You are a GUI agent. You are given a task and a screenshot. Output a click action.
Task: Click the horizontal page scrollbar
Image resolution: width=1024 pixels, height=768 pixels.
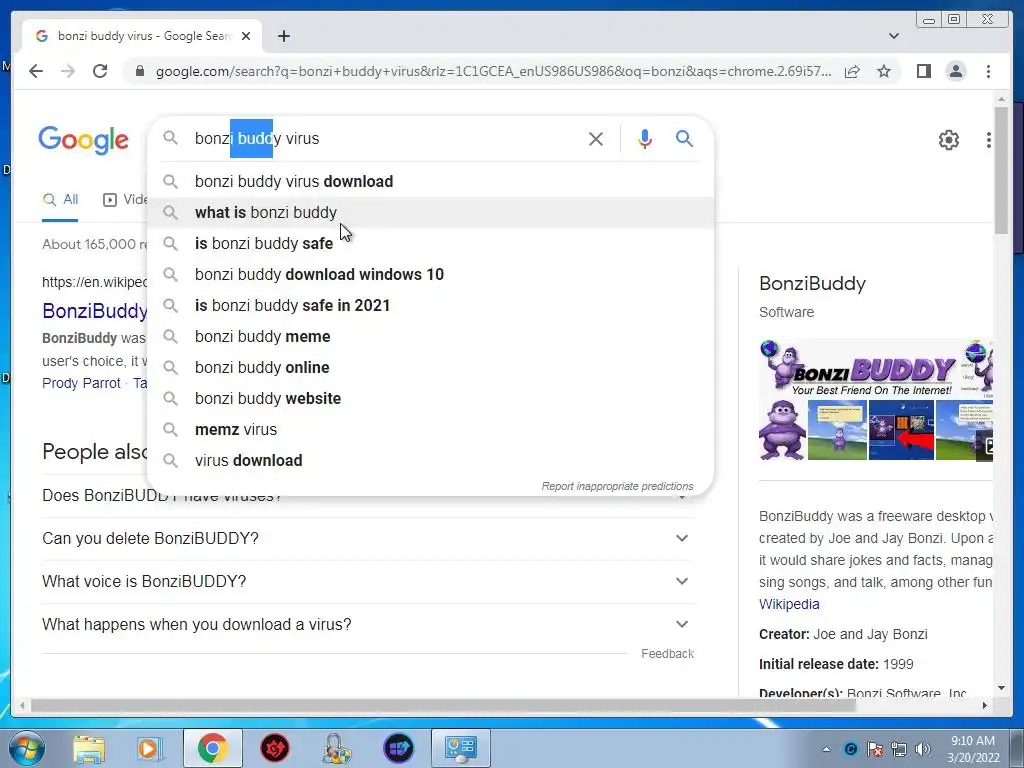click(443, 705)
